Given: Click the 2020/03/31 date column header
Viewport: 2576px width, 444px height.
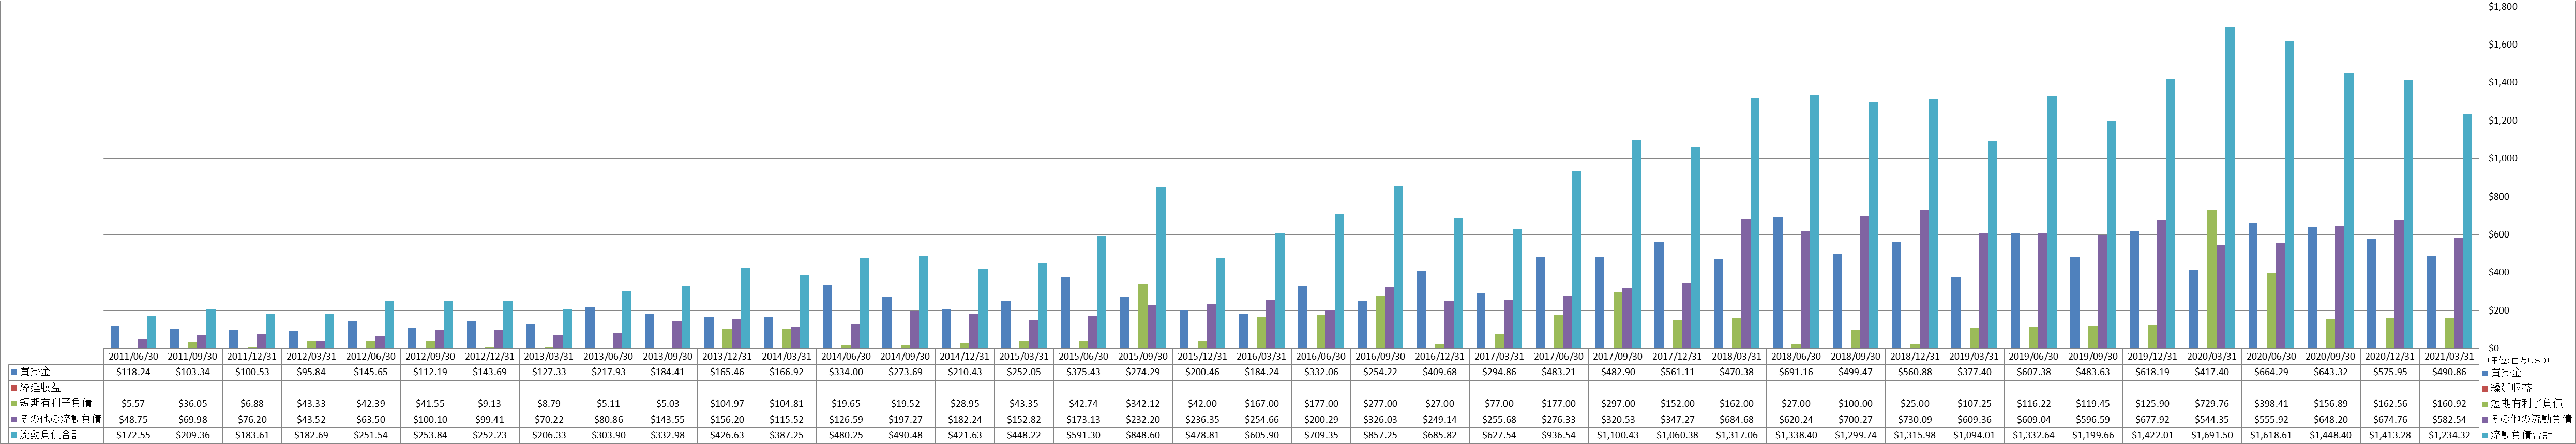Looking at the screenshot, I should pos(2212,356).
